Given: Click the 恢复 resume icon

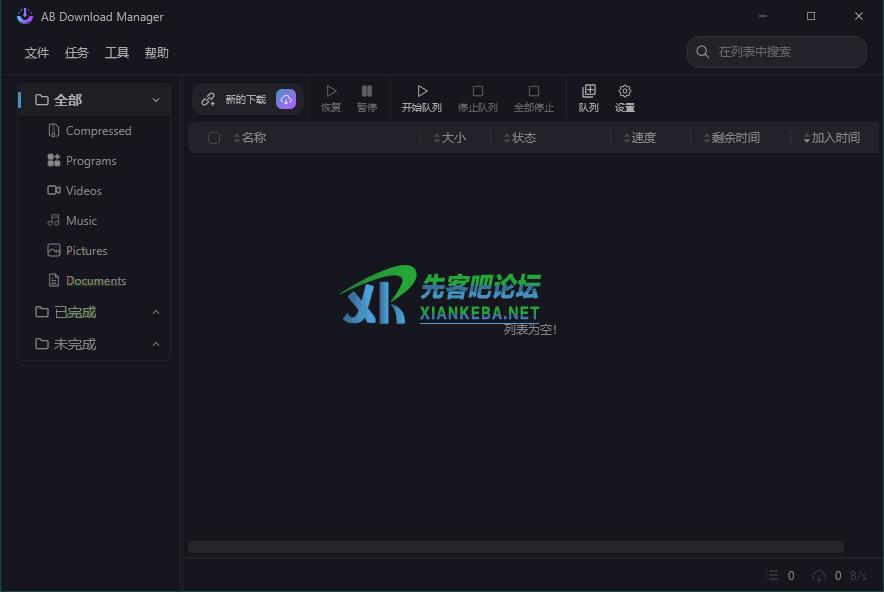Looking at the screenshot, I should click(331, 98).
